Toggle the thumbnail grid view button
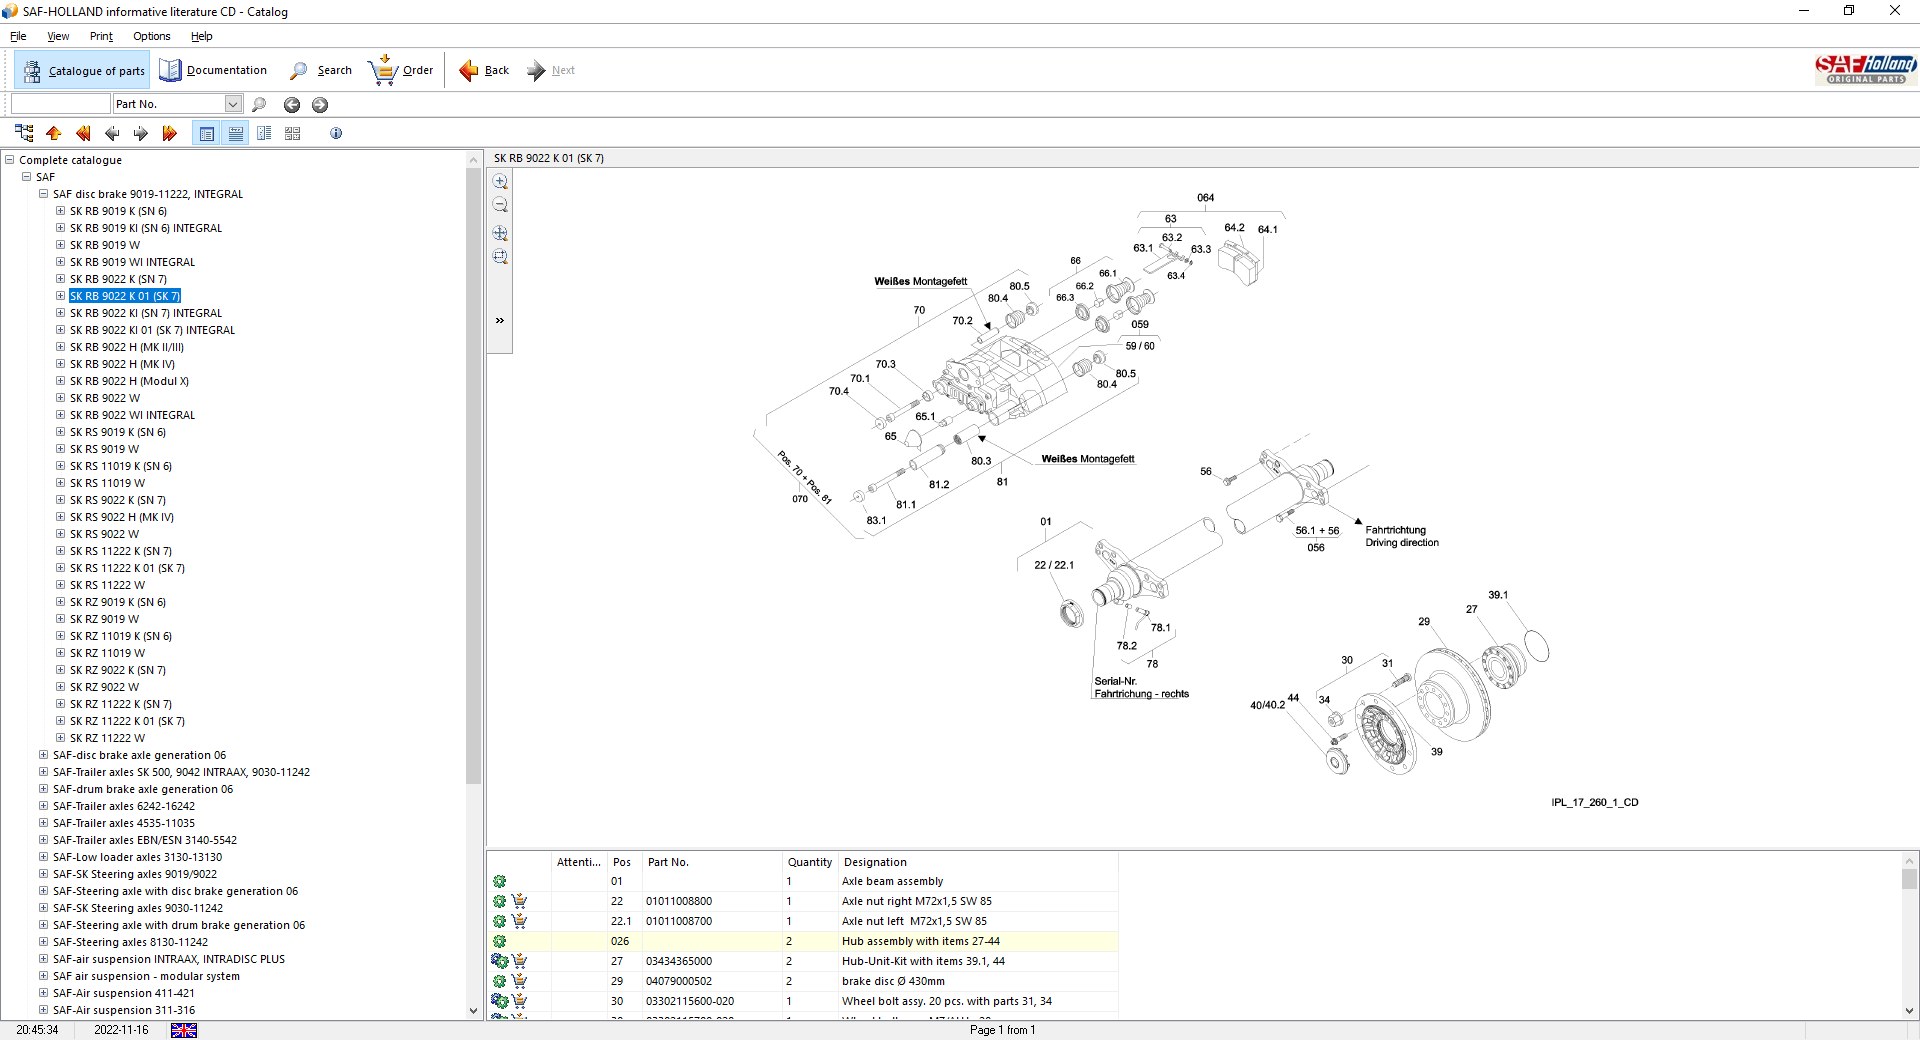The height and width of the screenshot is (1040, 1920). (292, 133)
